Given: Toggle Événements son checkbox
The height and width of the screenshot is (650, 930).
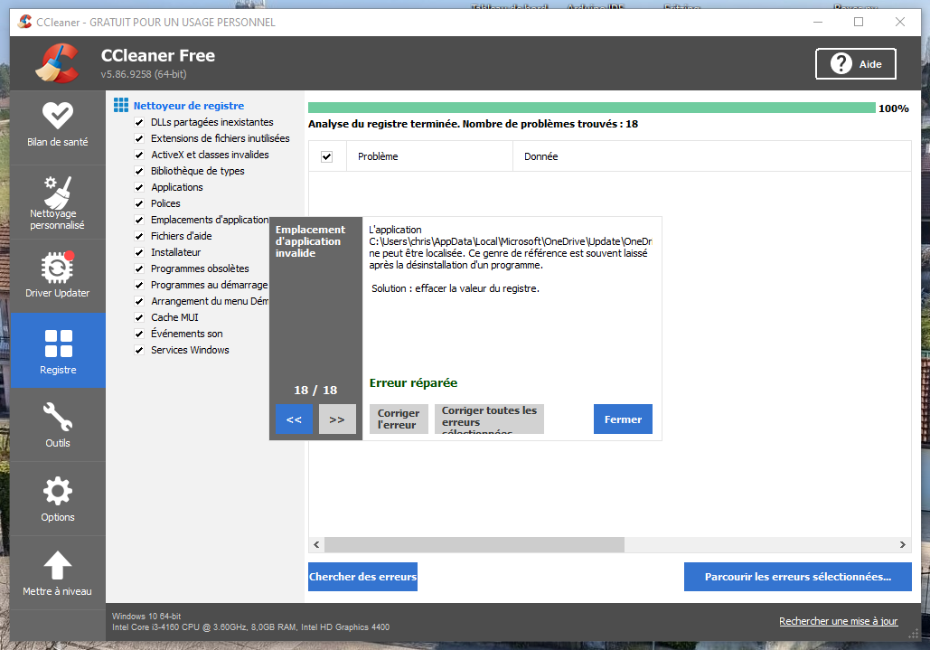Looking at the screenshot, I should pos(139,334).
